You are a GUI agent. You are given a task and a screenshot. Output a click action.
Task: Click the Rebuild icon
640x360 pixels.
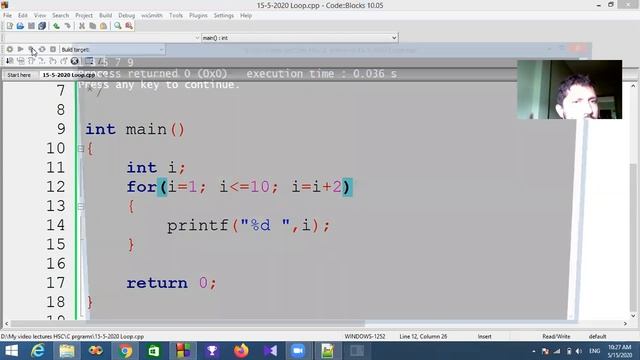42,49
